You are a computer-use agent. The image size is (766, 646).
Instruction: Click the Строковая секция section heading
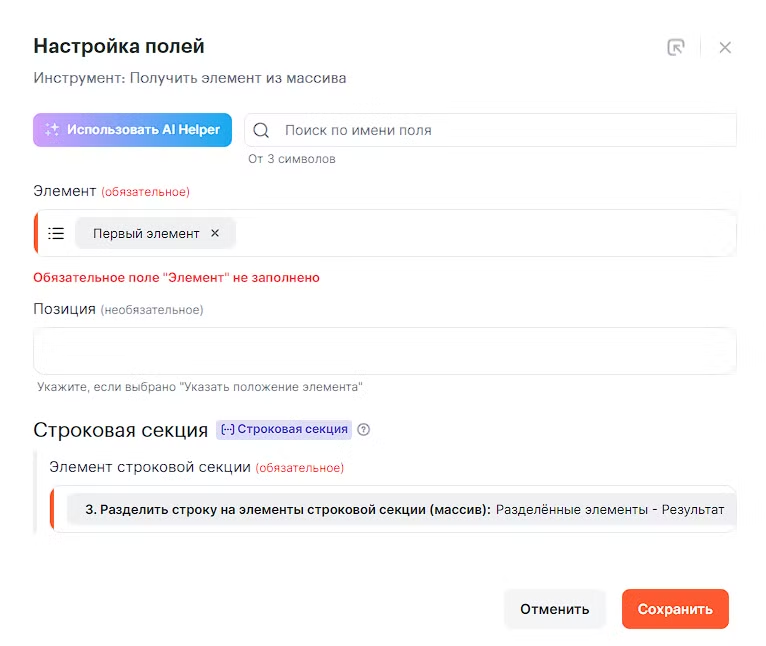coord(120,430)
